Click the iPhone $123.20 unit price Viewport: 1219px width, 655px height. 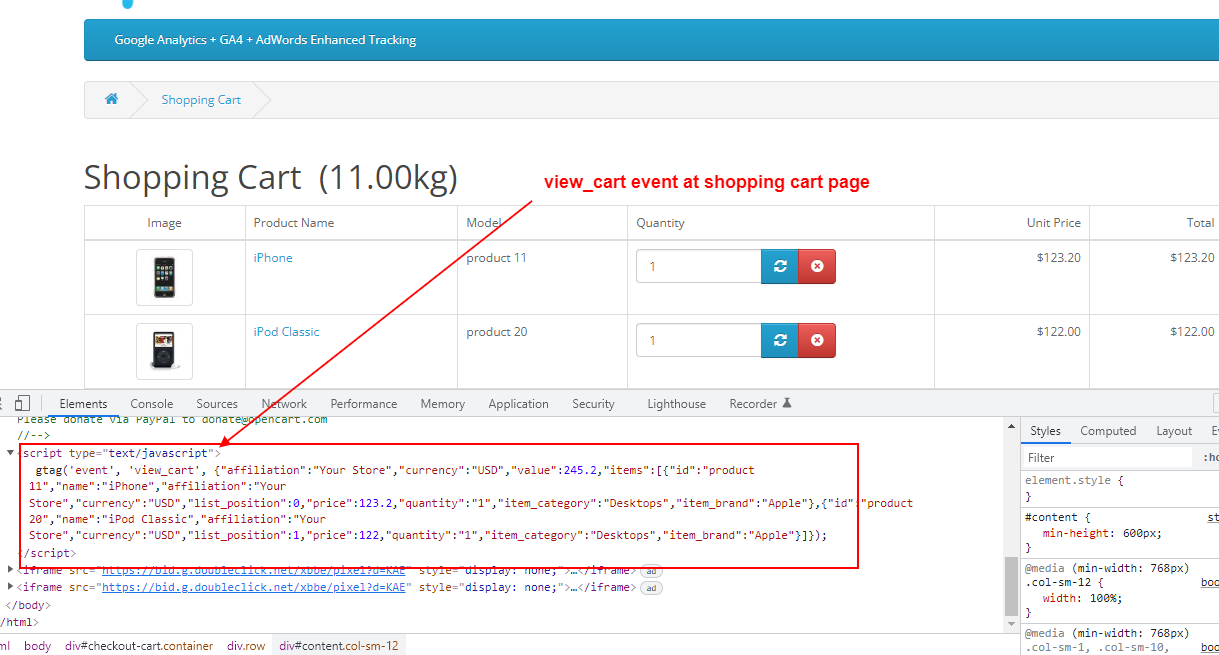(1059, 258)
